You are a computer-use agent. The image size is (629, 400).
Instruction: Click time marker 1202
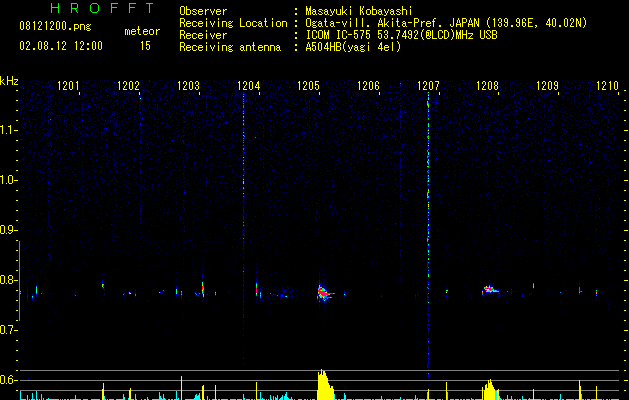click(x=128, y=85)
